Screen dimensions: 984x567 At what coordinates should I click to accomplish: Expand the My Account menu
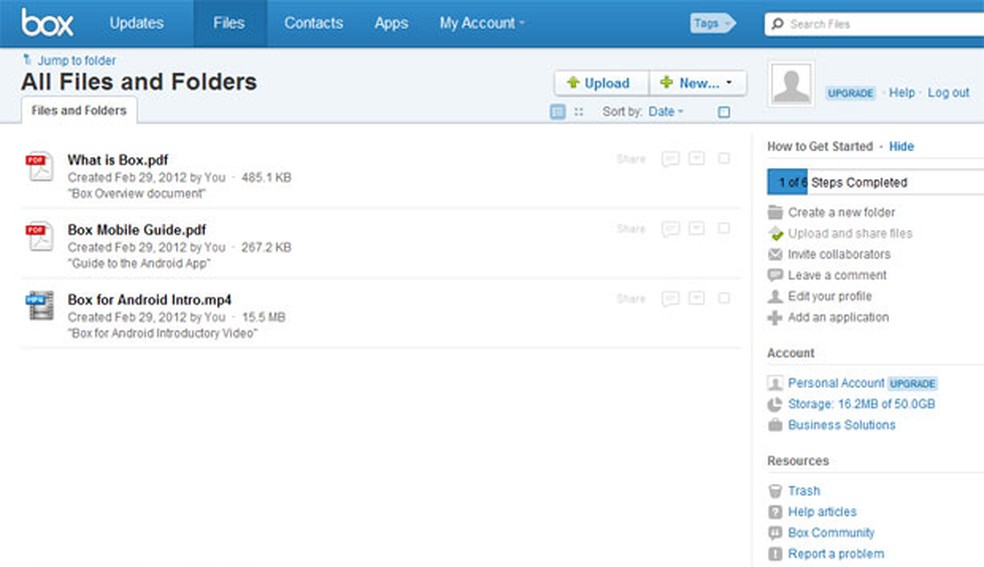click(482, 23)
